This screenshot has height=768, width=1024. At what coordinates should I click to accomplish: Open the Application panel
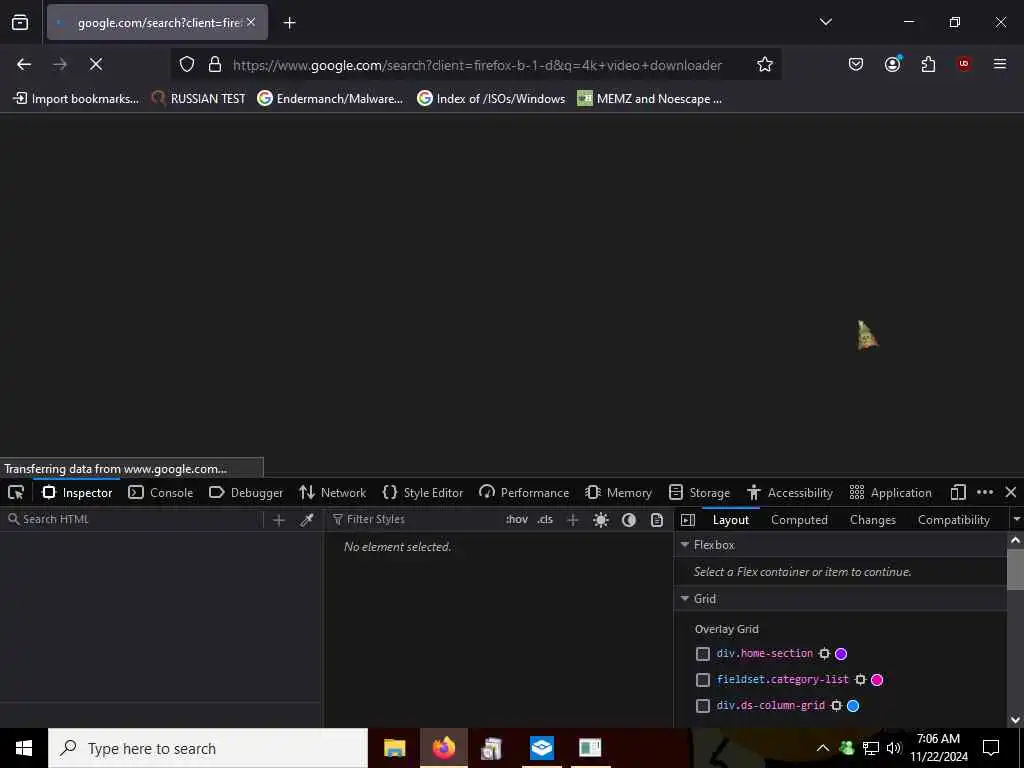pyautogui.click(x=890, y=492)
